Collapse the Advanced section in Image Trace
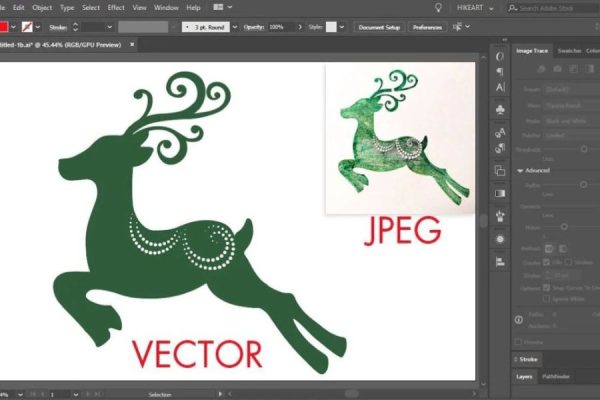 point(518,170)
